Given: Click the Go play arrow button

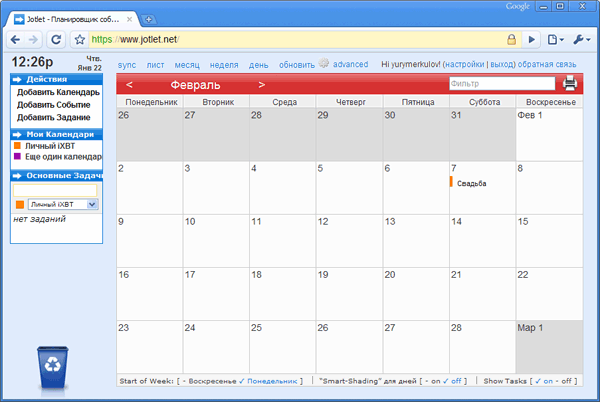Looking at the screenshot, I should [532, 39].
